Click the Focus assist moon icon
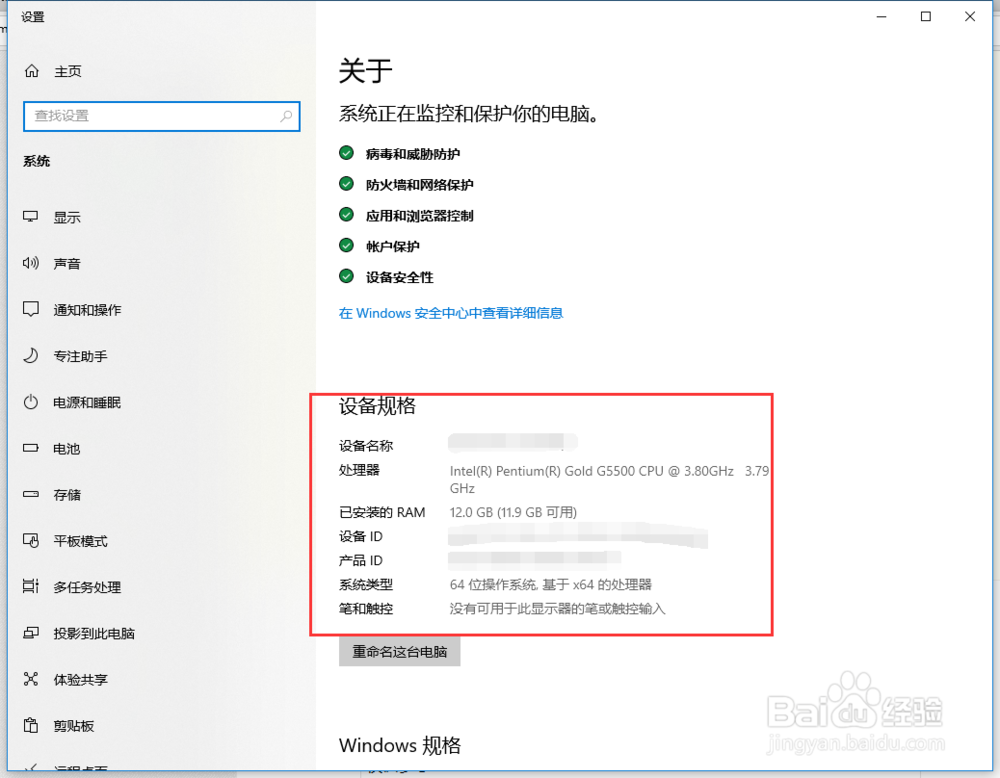1000x778 pixels. (x=31, y=355)
